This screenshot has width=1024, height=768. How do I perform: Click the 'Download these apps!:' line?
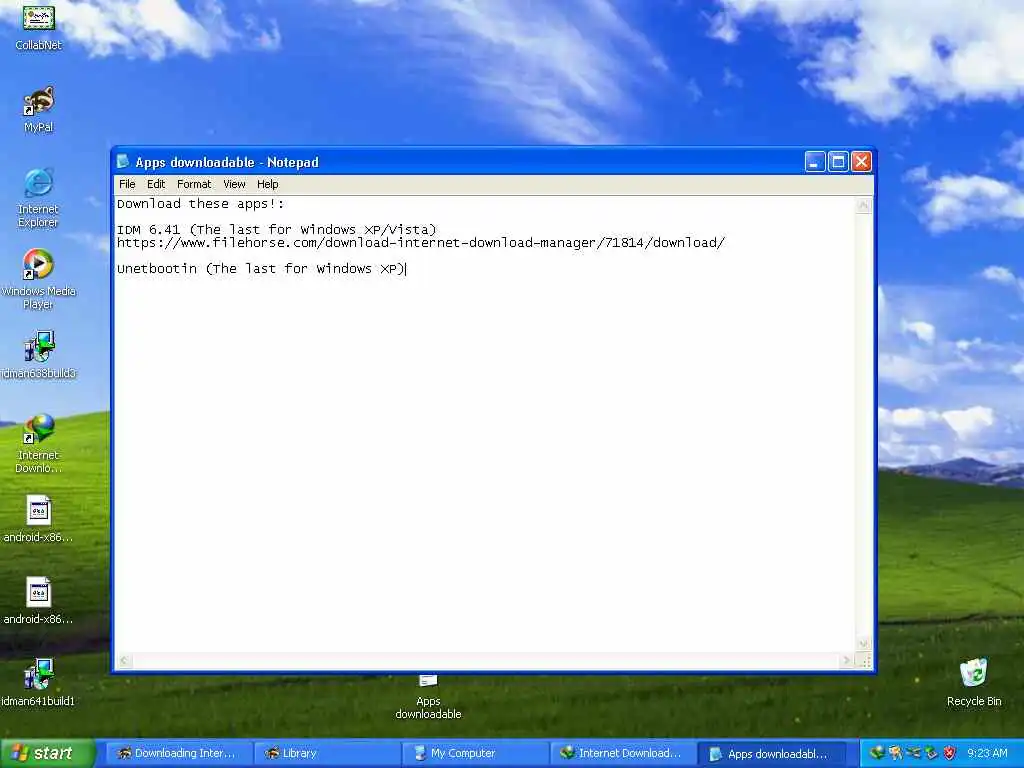point(200,204)
